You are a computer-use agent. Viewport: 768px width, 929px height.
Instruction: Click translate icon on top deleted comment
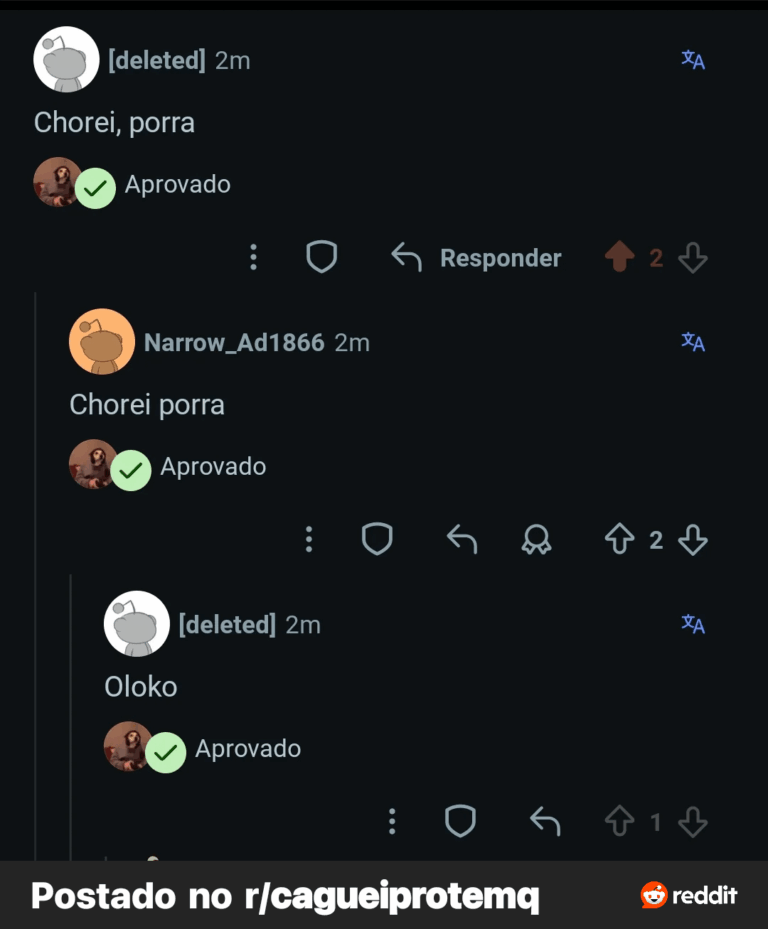[693, 60]
